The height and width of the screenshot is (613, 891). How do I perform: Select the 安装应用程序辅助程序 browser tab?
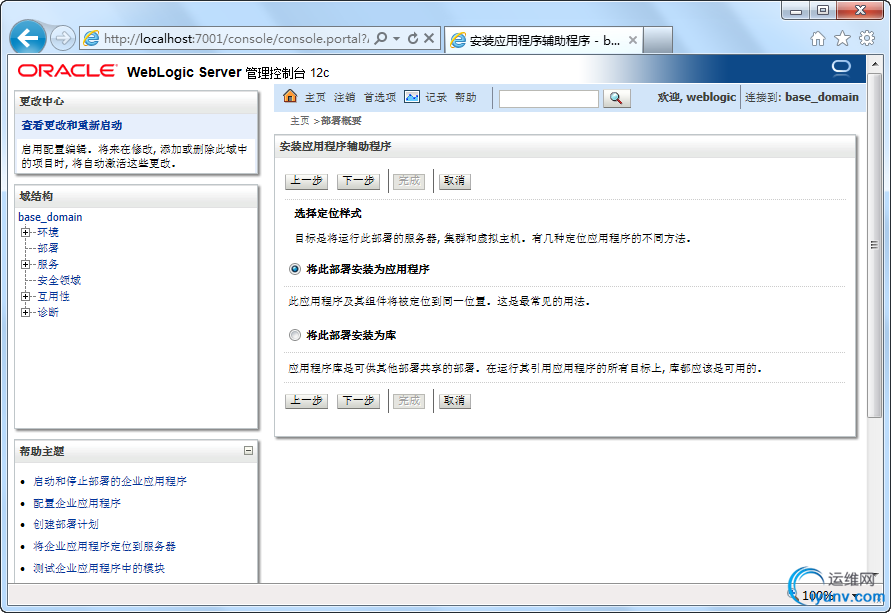point(544,40)
